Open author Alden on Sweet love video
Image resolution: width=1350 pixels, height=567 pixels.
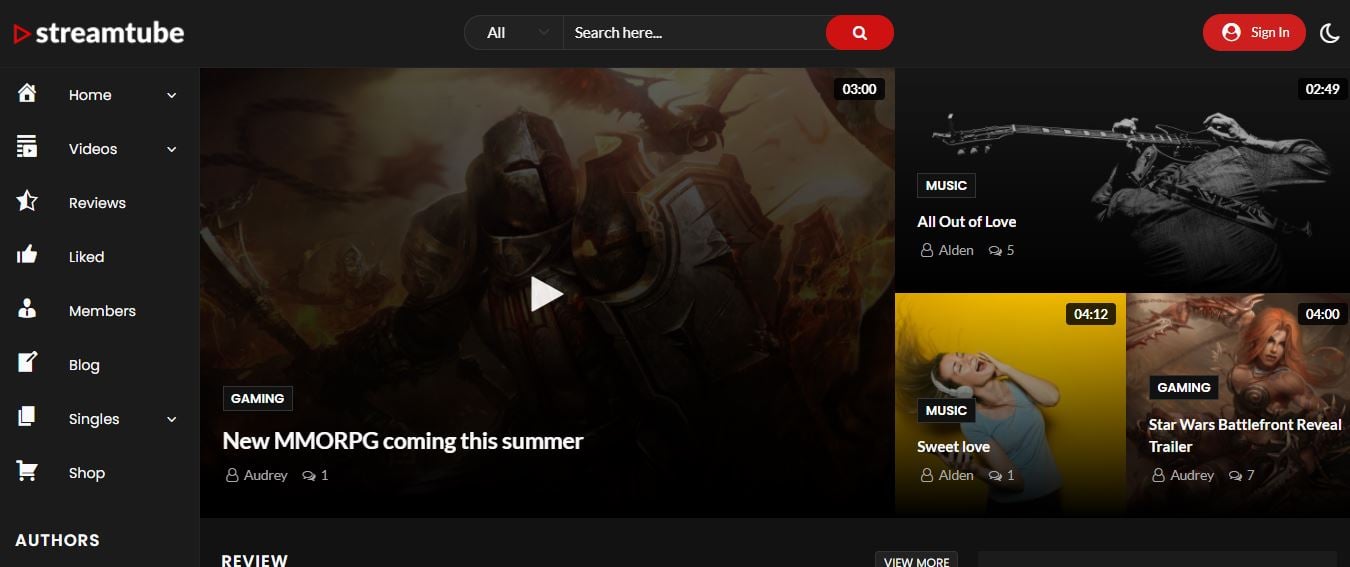956,475
